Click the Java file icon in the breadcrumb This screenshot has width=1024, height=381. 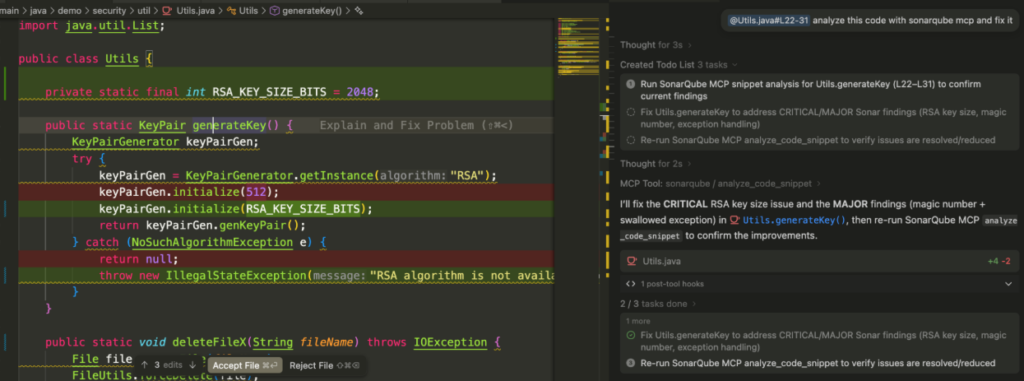(x=167, y=10)
